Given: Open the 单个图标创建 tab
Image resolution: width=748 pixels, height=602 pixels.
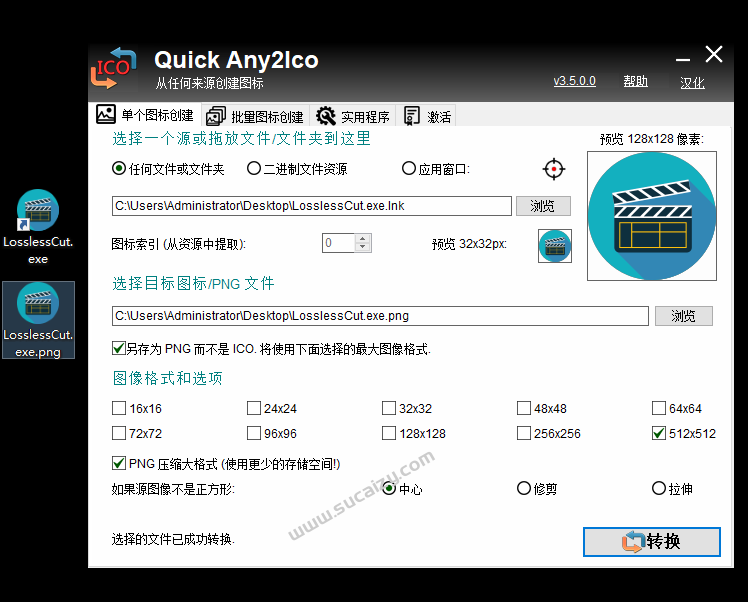Looking at the screenshot, I should tap(145, 115).
